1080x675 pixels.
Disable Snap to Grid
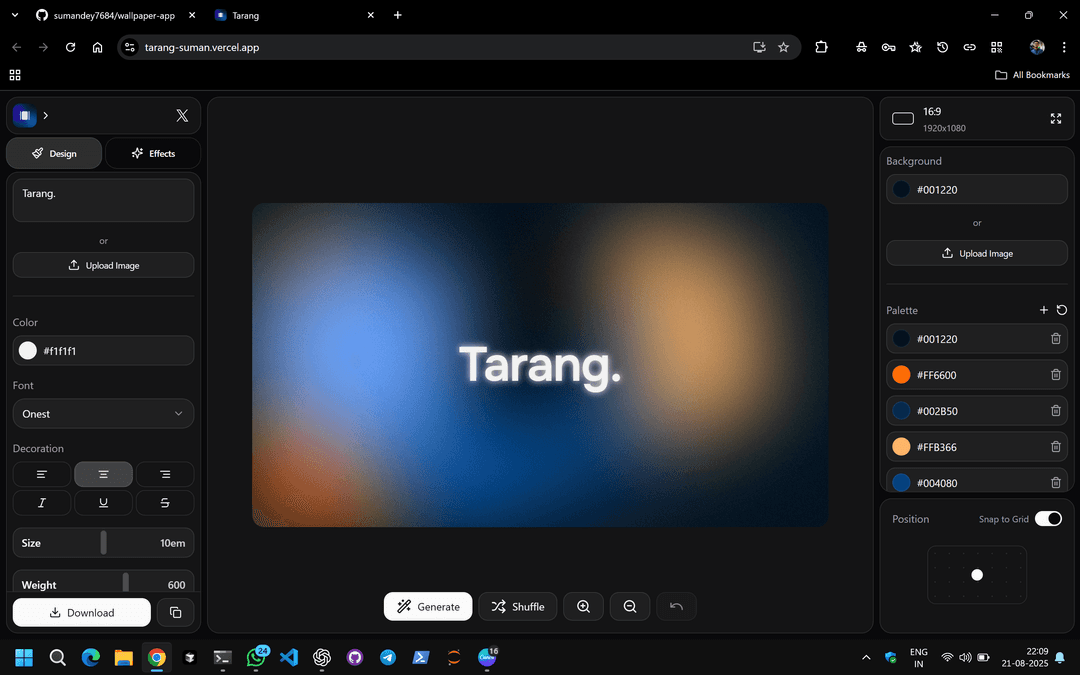(1048, 519)
